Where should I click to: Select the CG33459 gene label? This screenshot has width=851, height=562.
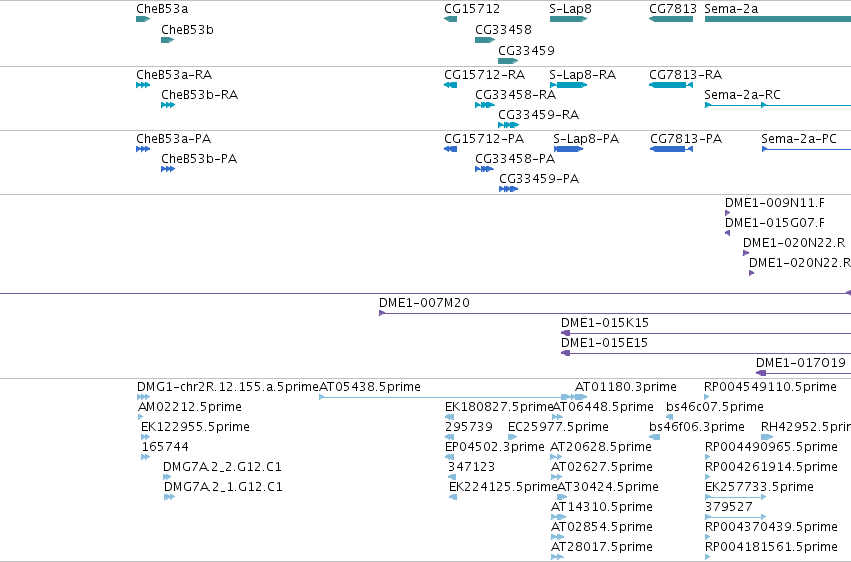[526, 51]
